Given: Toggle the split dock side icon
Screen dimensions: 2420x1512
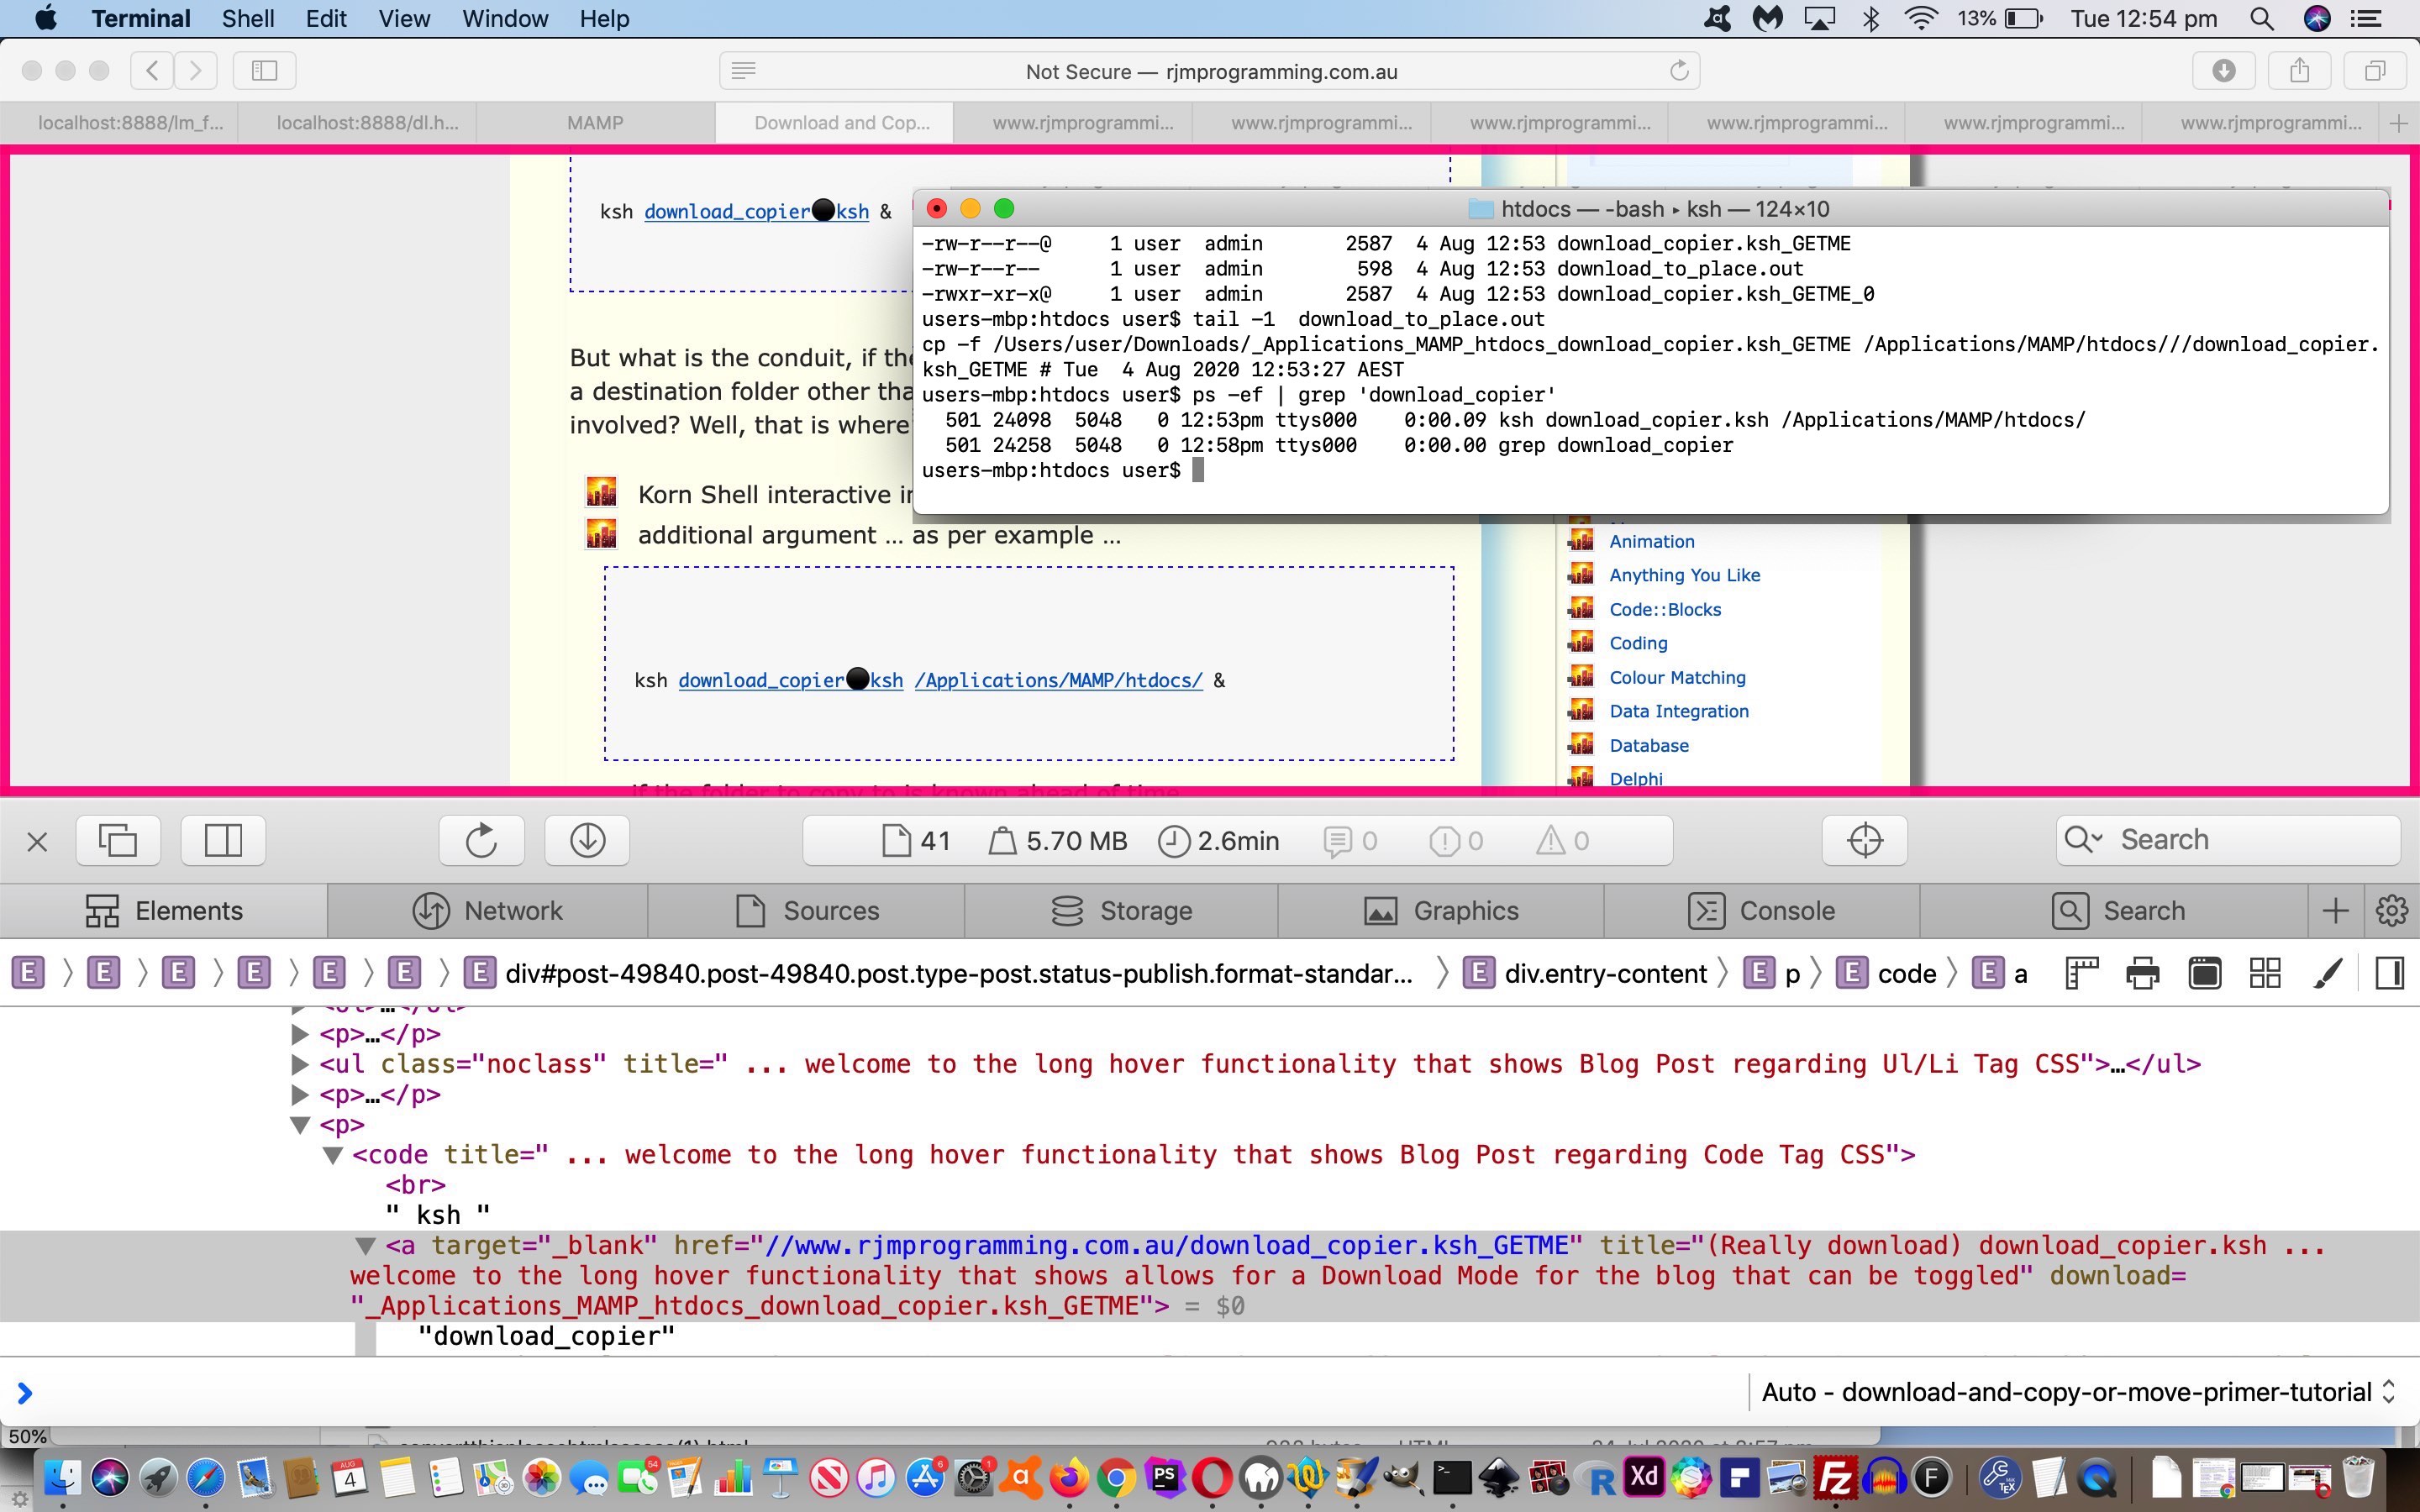Looking at the screenshot, I should (223, 840).
